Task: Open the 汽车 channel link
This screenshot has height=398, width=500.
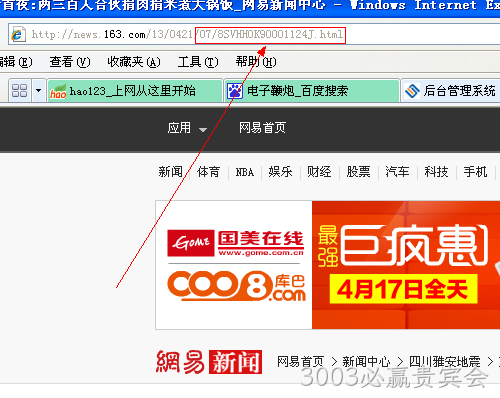Action: point(397,172)
